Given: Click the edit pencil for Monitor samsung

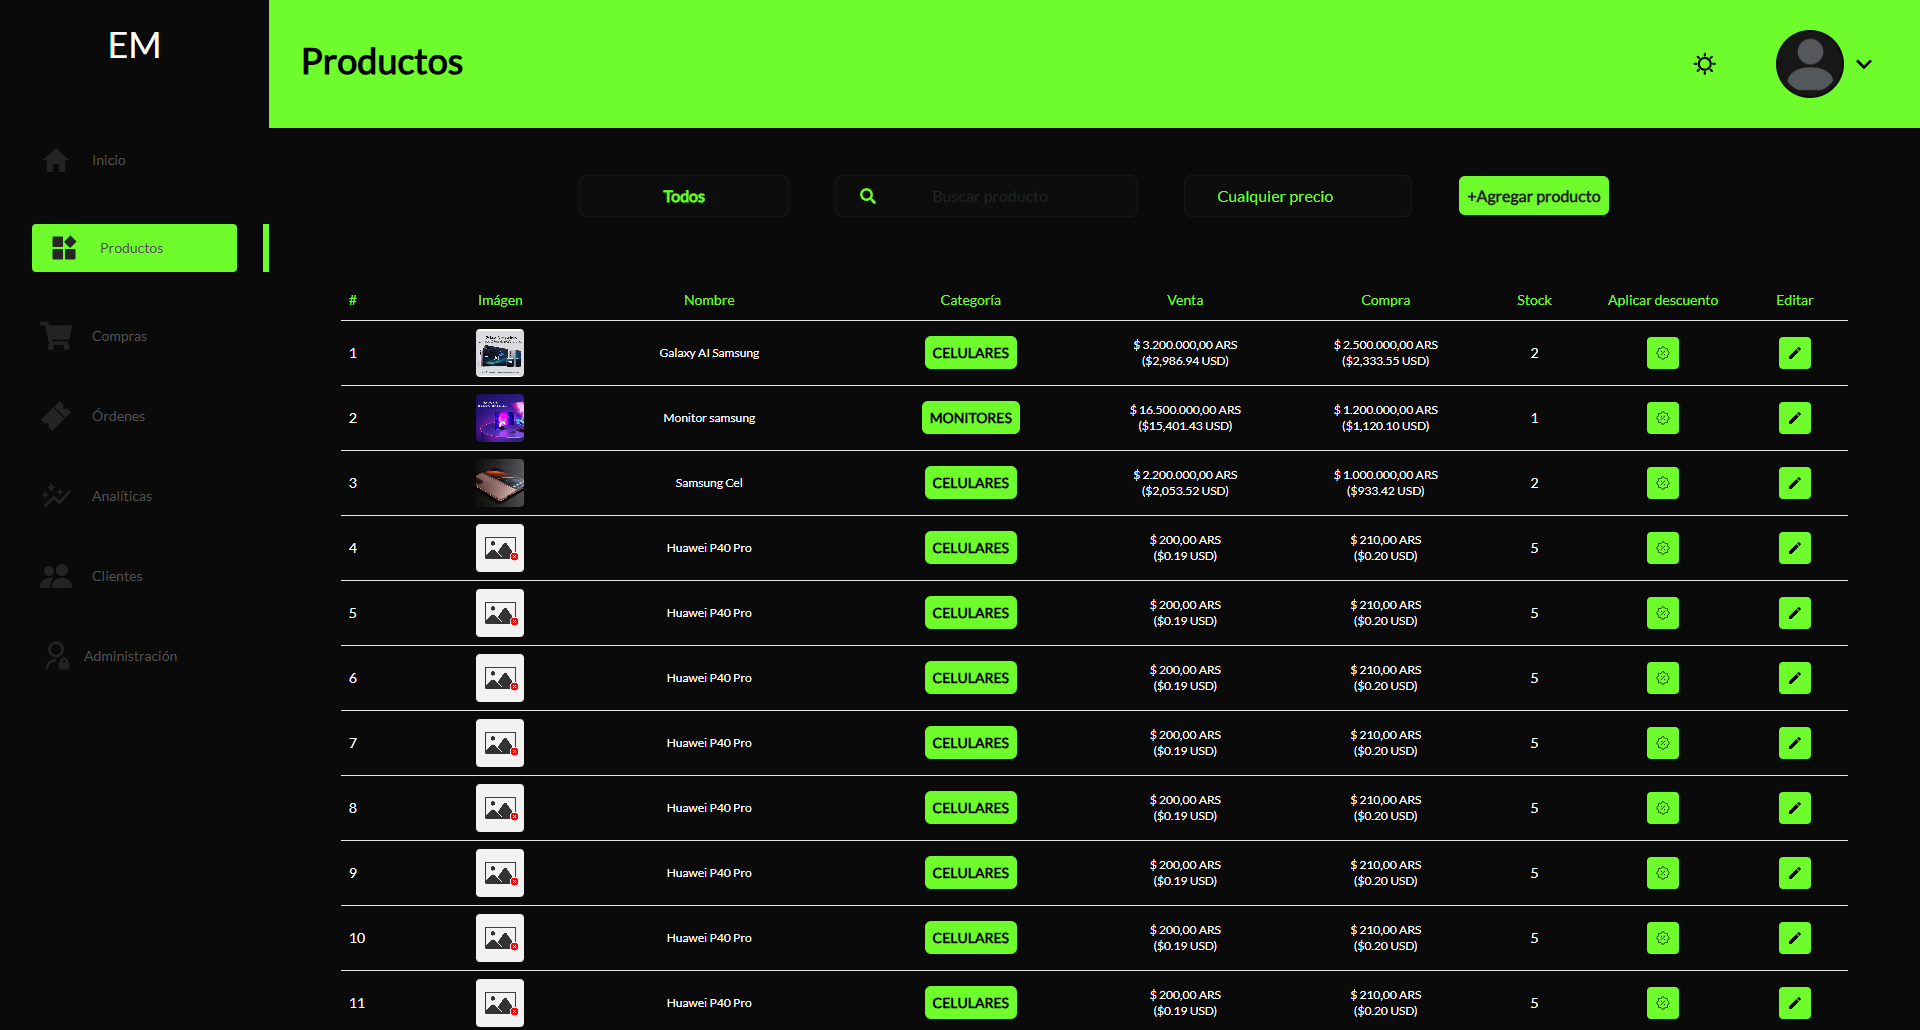Looking at the screenshot, I should 1794,418.
